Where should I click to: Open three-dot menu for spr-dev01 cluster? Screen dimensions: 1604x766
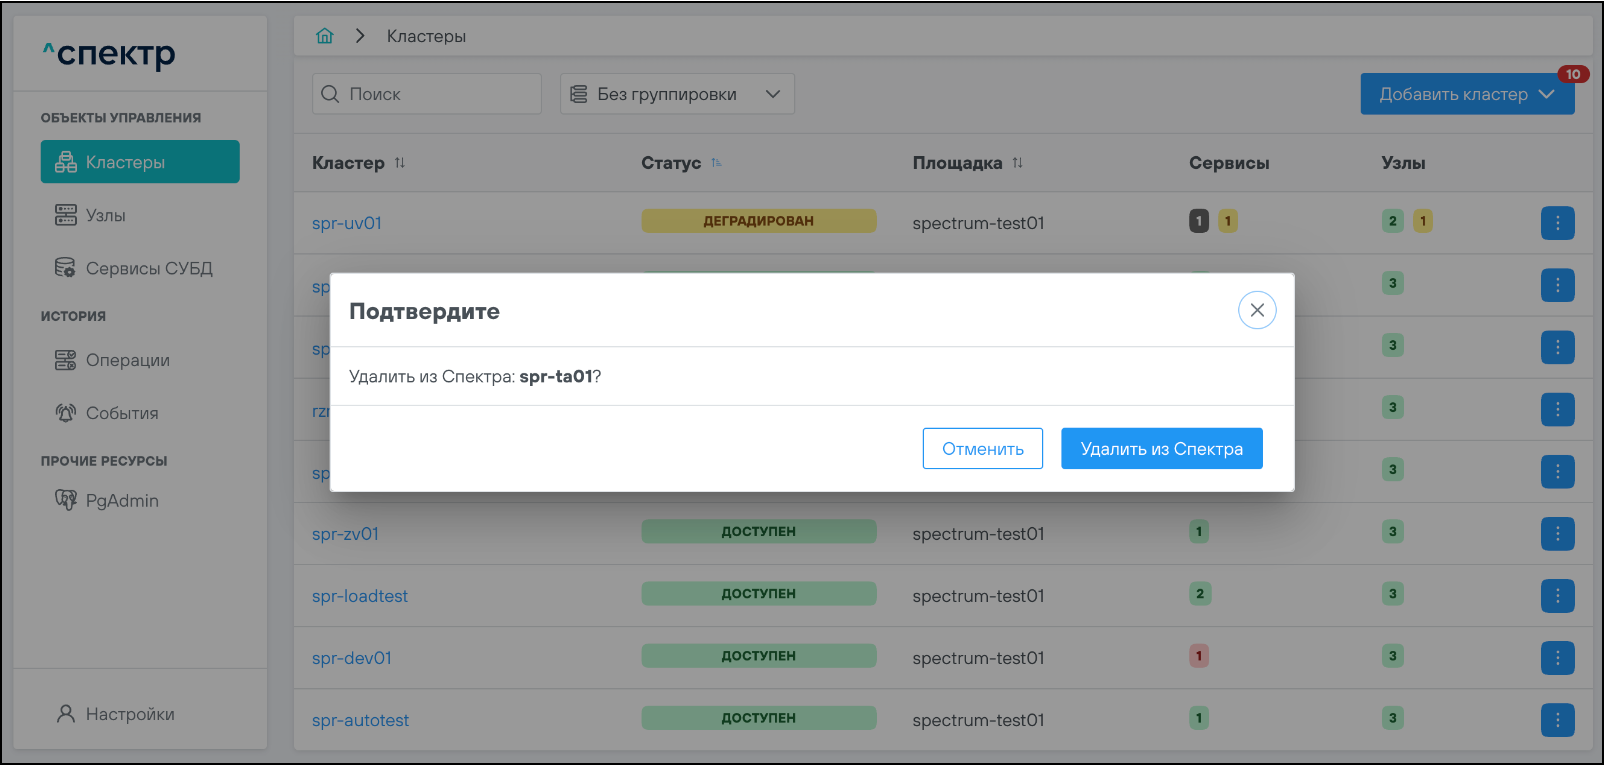coord(1557,658)
